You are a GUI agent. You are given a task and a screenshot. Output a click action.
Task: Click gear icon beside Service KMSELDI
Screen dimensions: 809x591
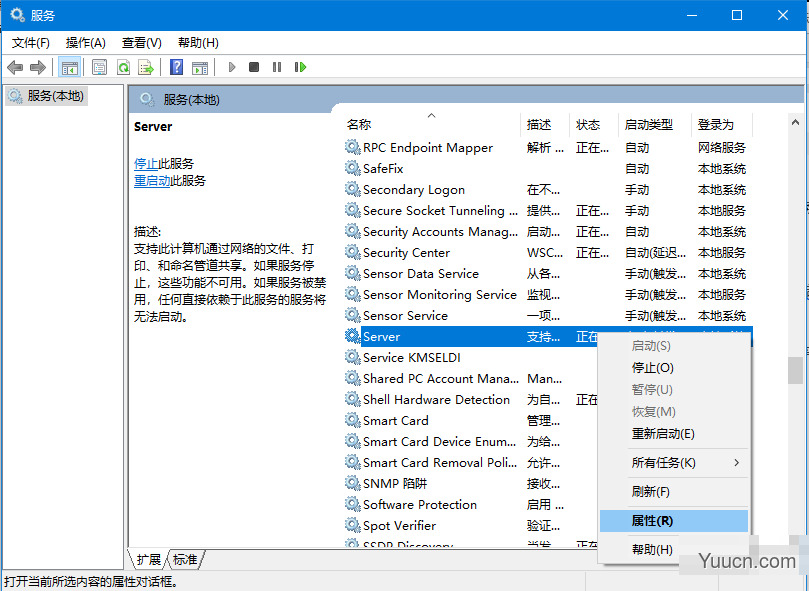(x=352, y=358)
